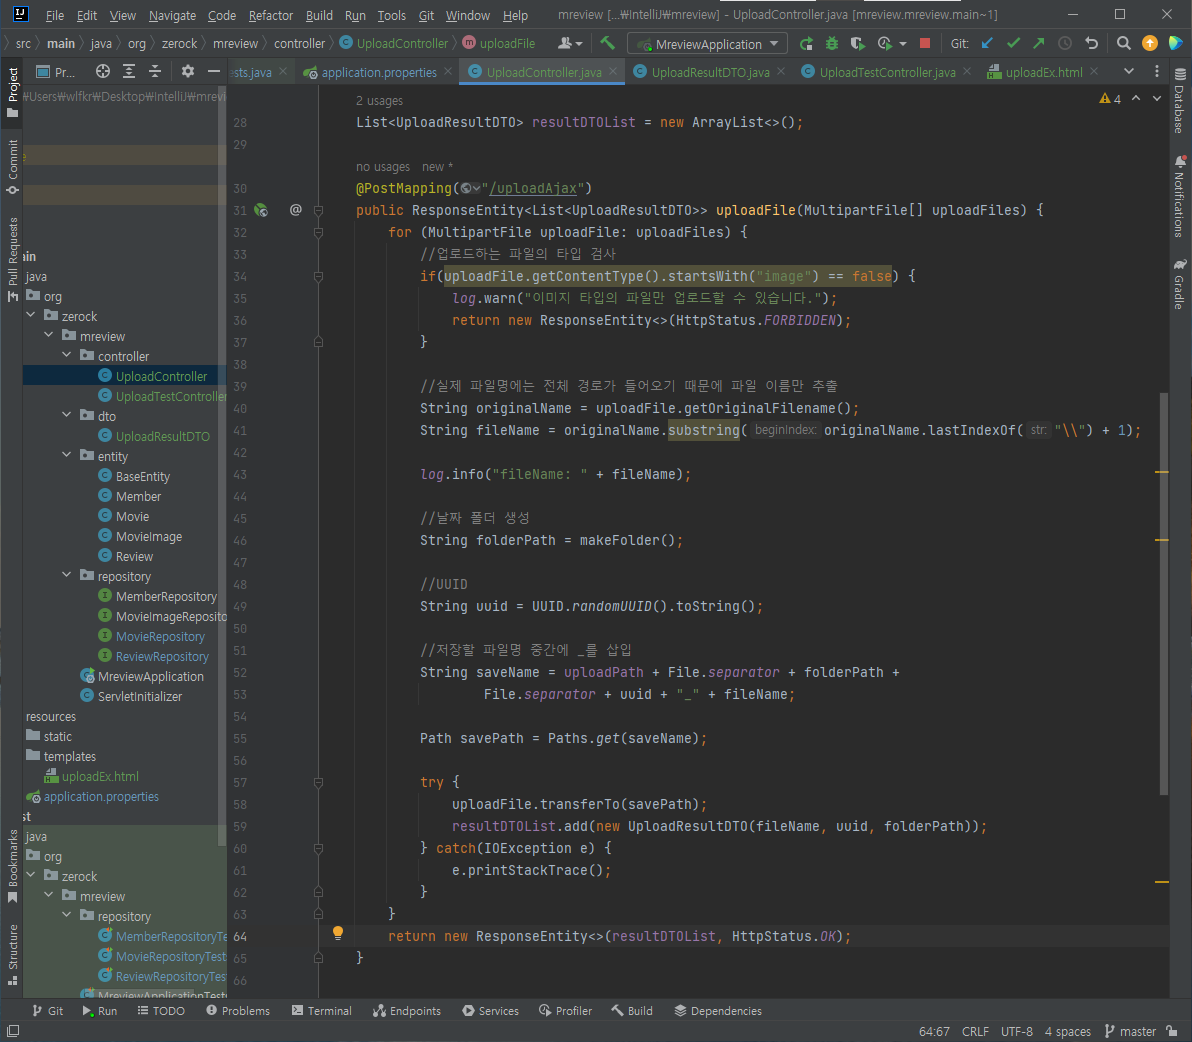Open IDE updates orange arrow icon
This screenshot has height=1042, width=1192.
1150,43
